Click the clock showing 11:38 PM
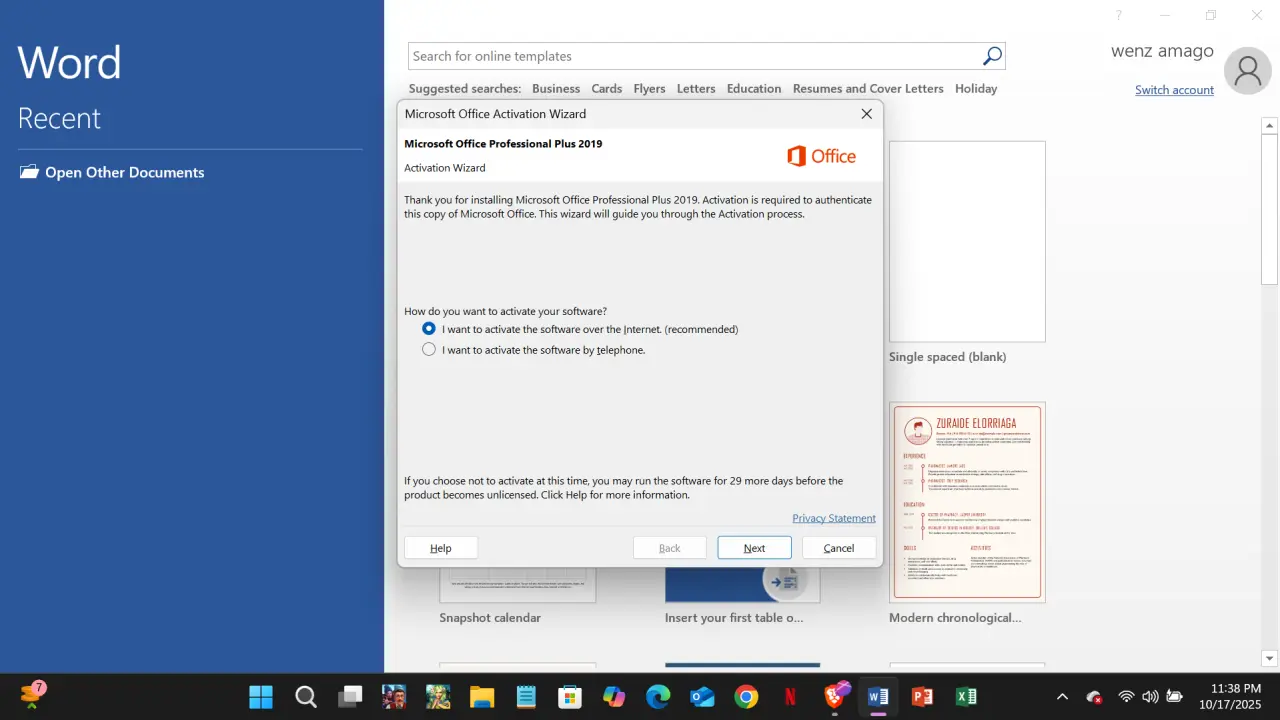The width and height of the screenshot is (1280, 720). click(x=1235, y=688)
